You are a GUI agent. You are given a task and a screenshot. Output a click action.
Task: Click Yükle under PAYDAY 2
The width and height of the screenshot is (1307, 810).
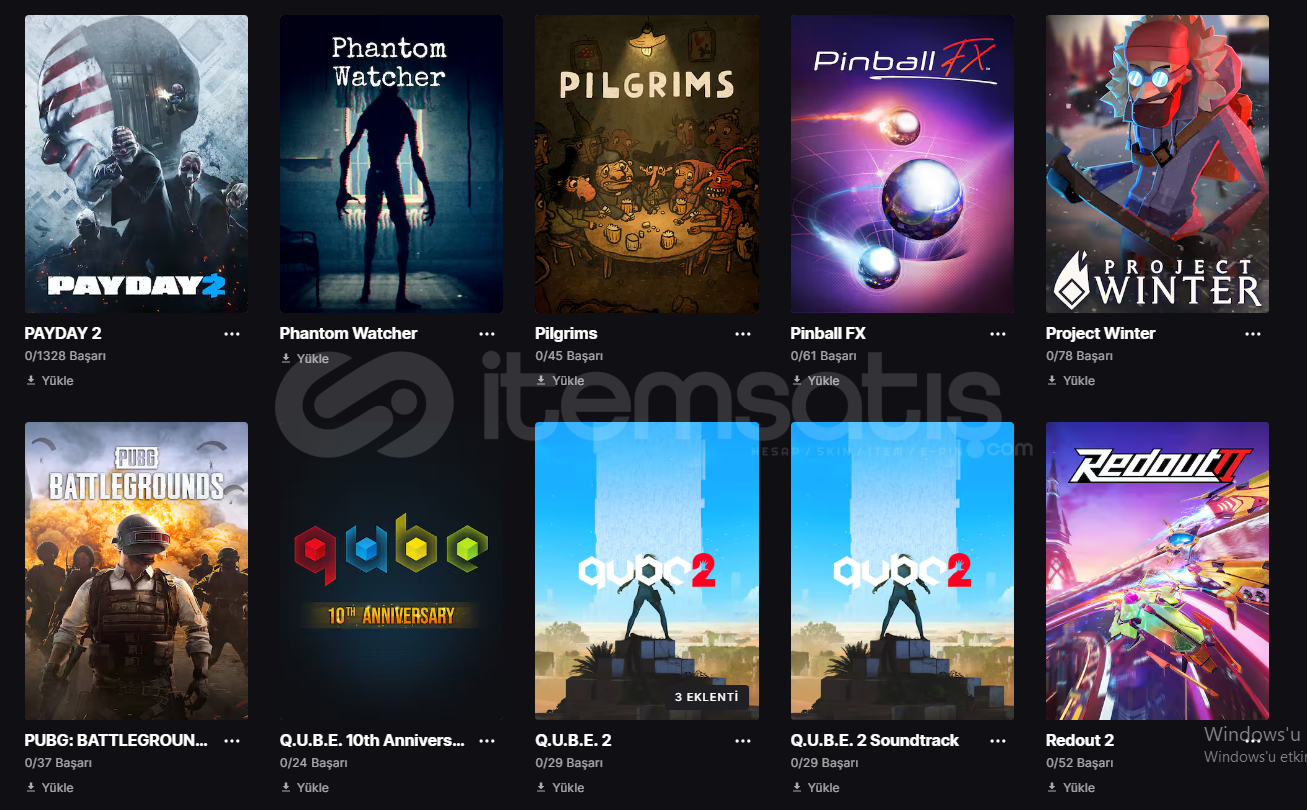(x=50, y=380)
